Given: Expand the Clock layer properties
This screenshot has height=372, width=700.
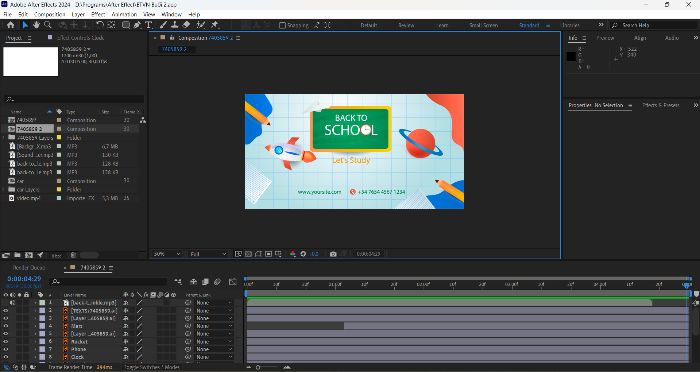Looking at the screenshot, I should (x=35, y=357).
